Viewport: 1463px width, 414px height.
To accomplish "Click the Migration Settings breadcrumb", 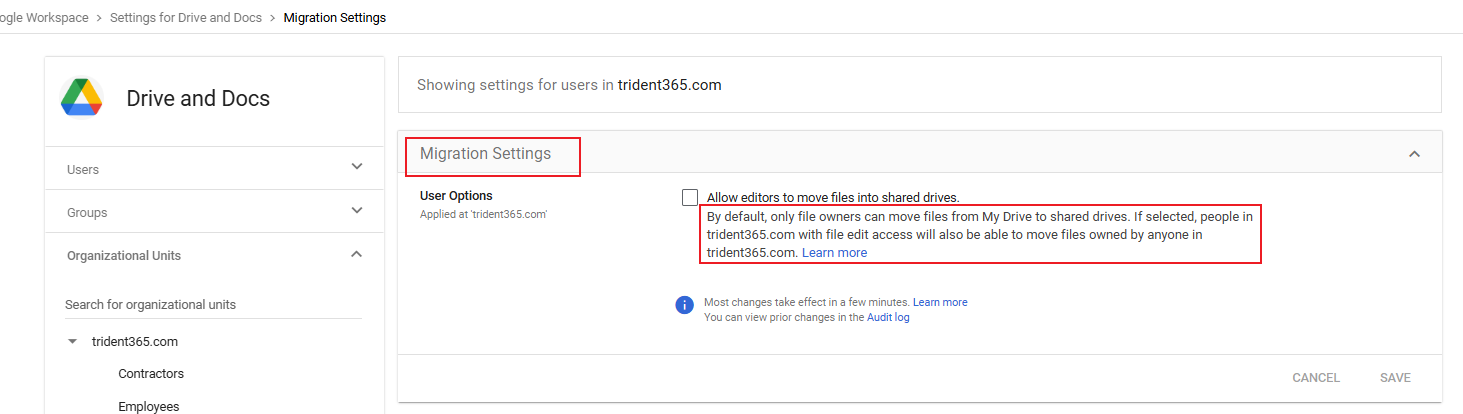I will tap(334, 18).
